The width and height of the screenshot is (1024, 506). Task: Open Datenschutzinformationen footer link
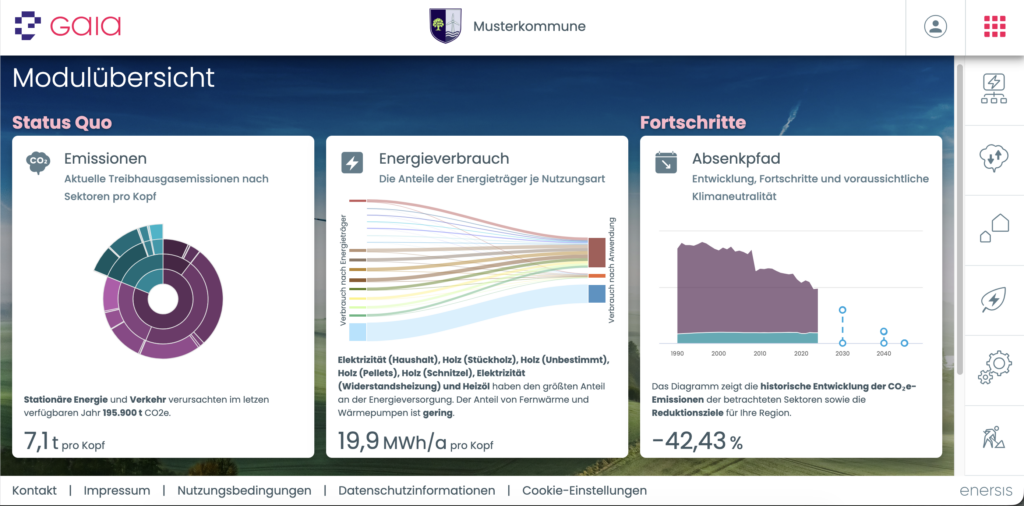[416, 491]
